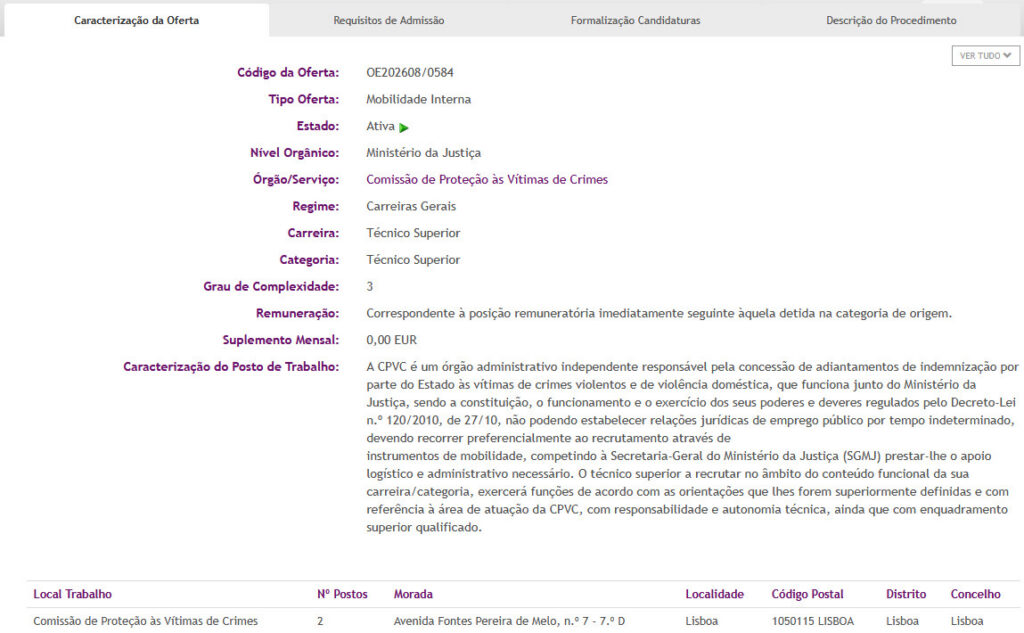
Task: Click the Suplemento Mensal label
Action: pos(281,340)
